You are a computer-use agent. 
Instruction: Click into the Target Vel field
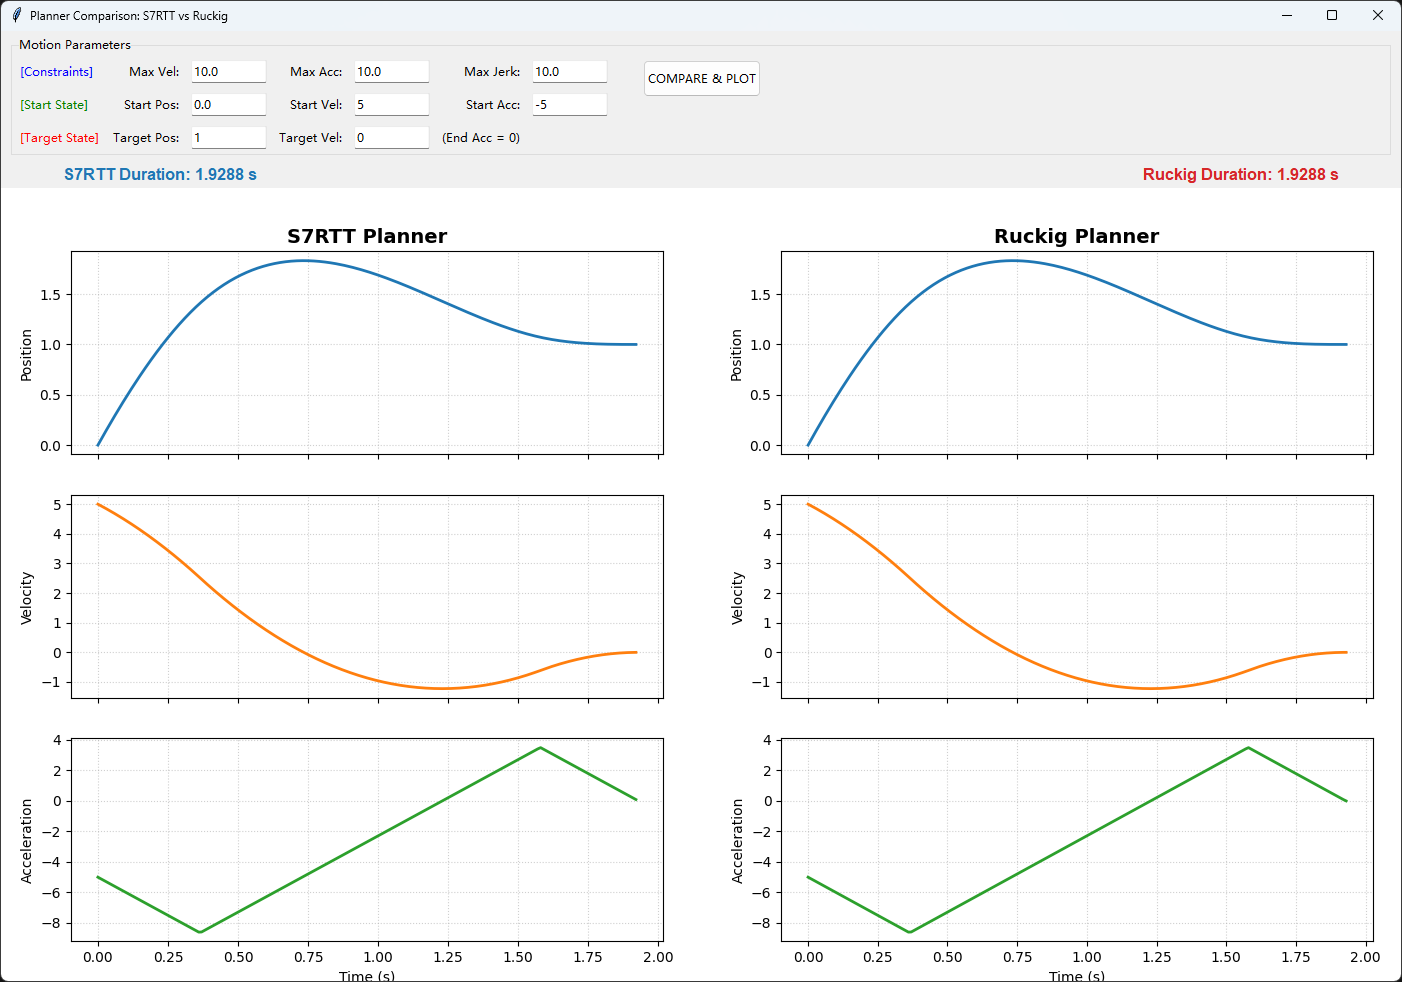(x=391, y=138)
